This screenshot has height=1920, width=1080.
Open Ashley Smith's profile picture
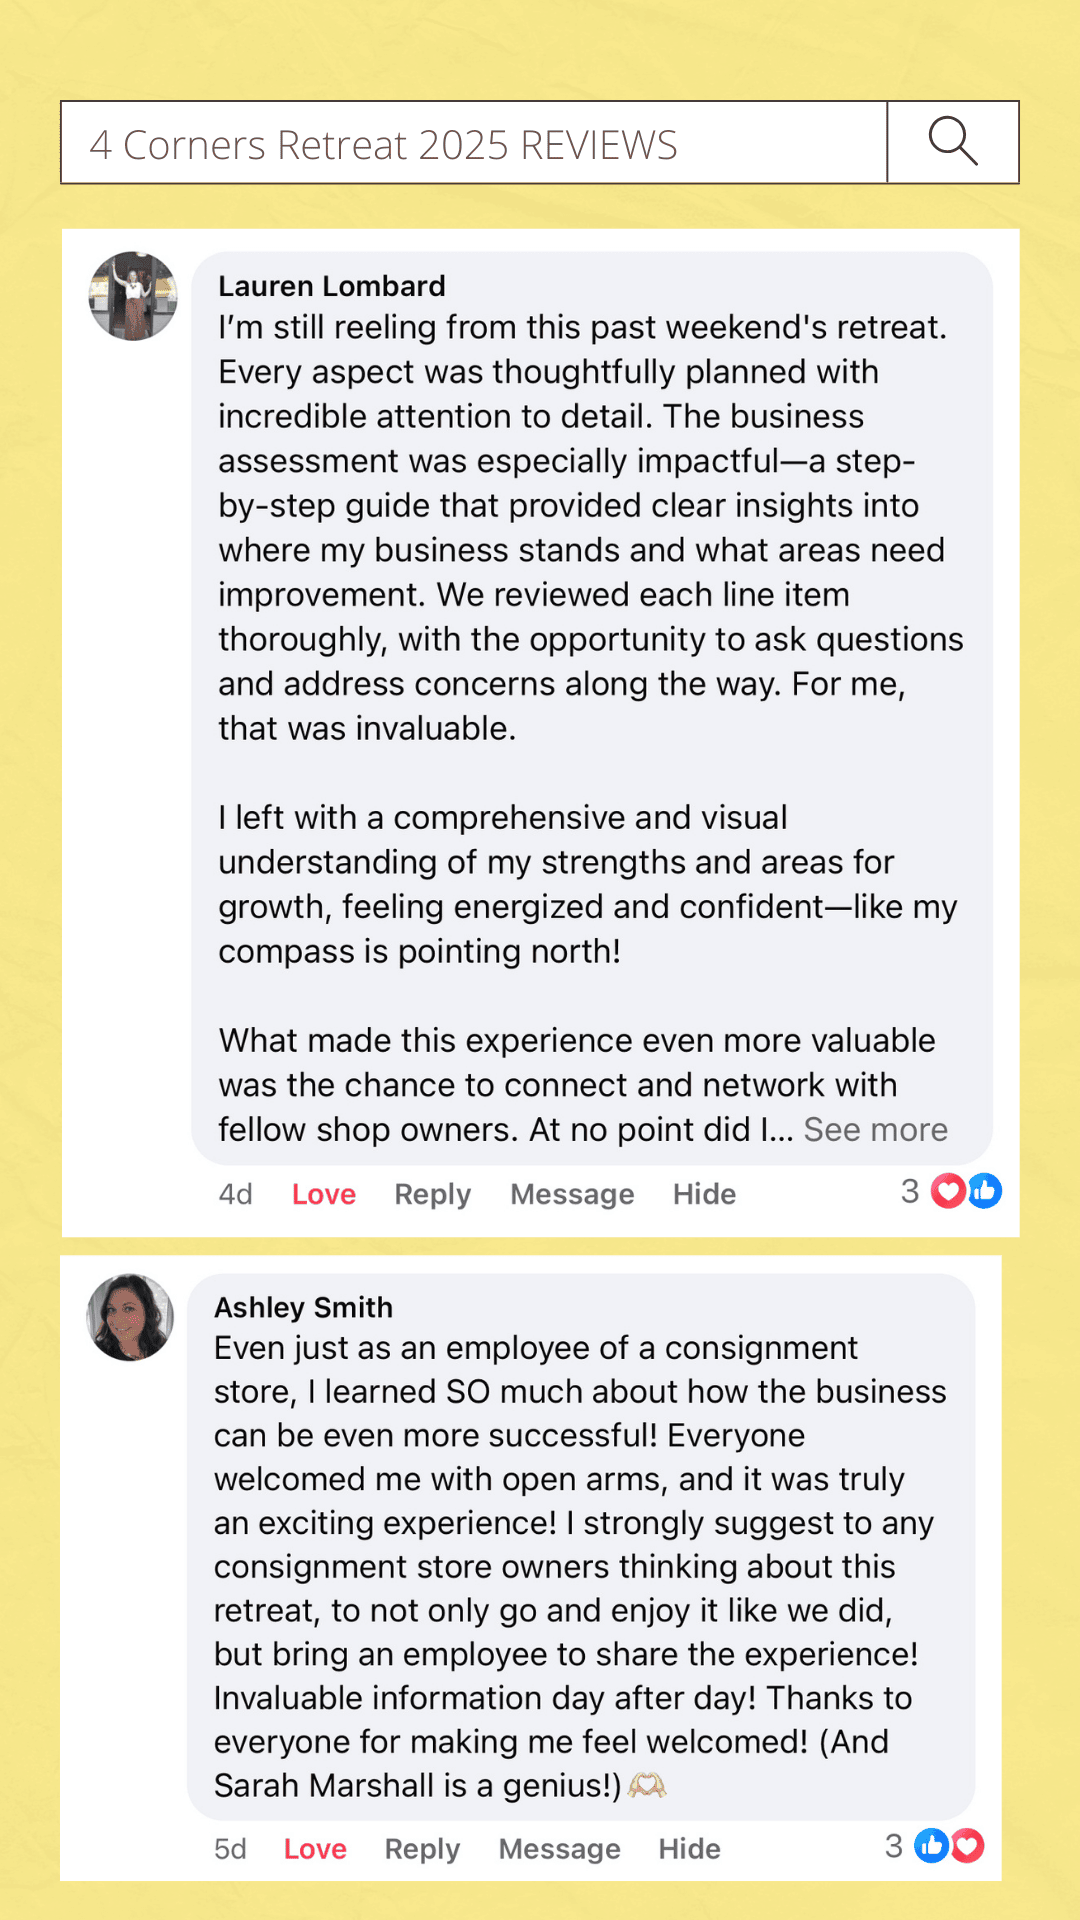tap(130, 1317)
